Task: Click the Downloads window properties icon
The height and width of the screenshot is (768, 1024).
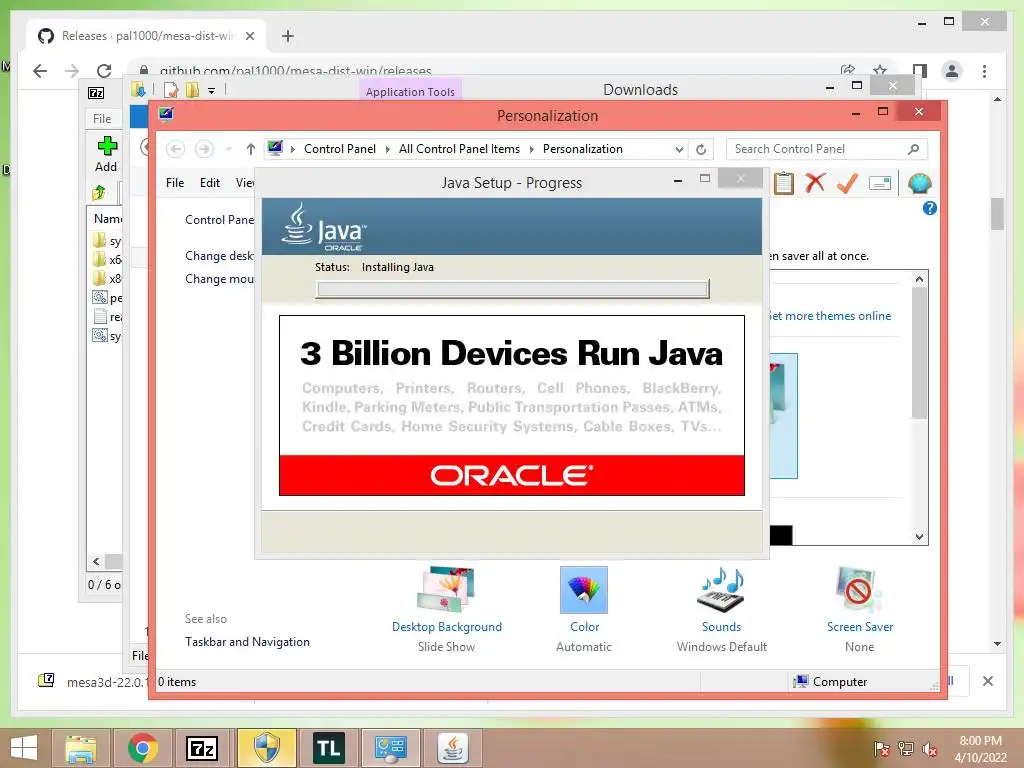Action: click(170, 89)
